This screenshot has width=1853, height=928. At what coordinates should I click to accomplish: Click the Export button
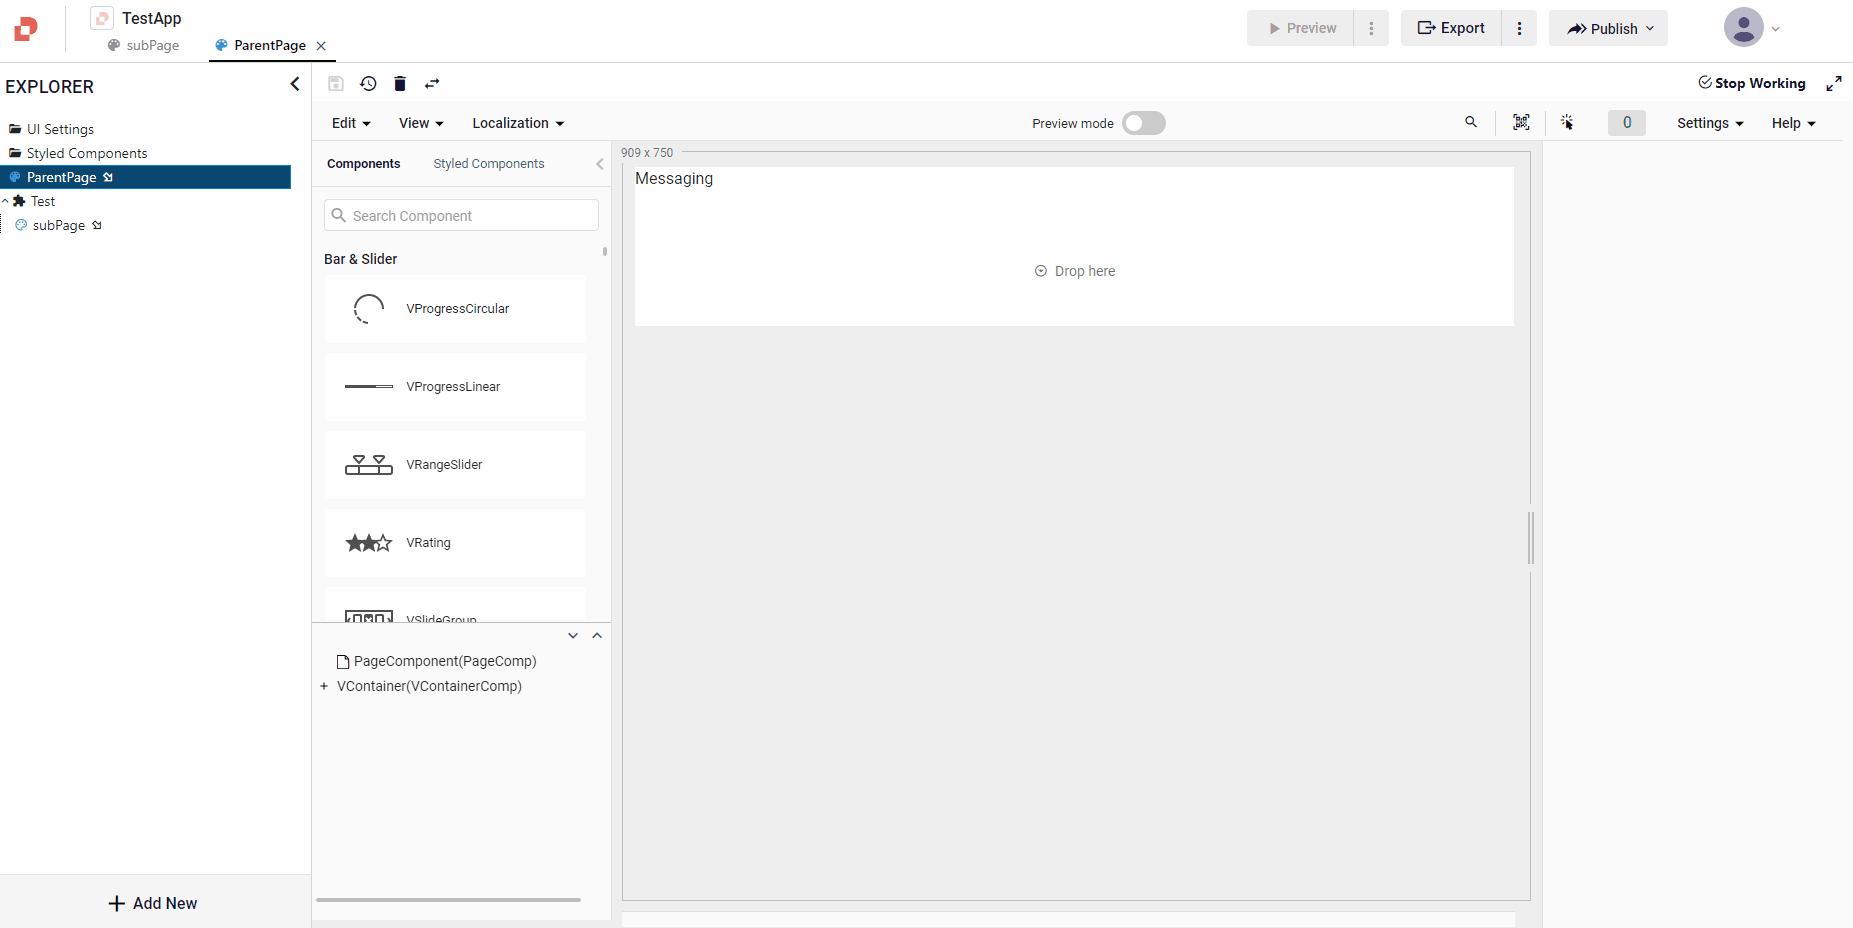(x=1451, y=28)
